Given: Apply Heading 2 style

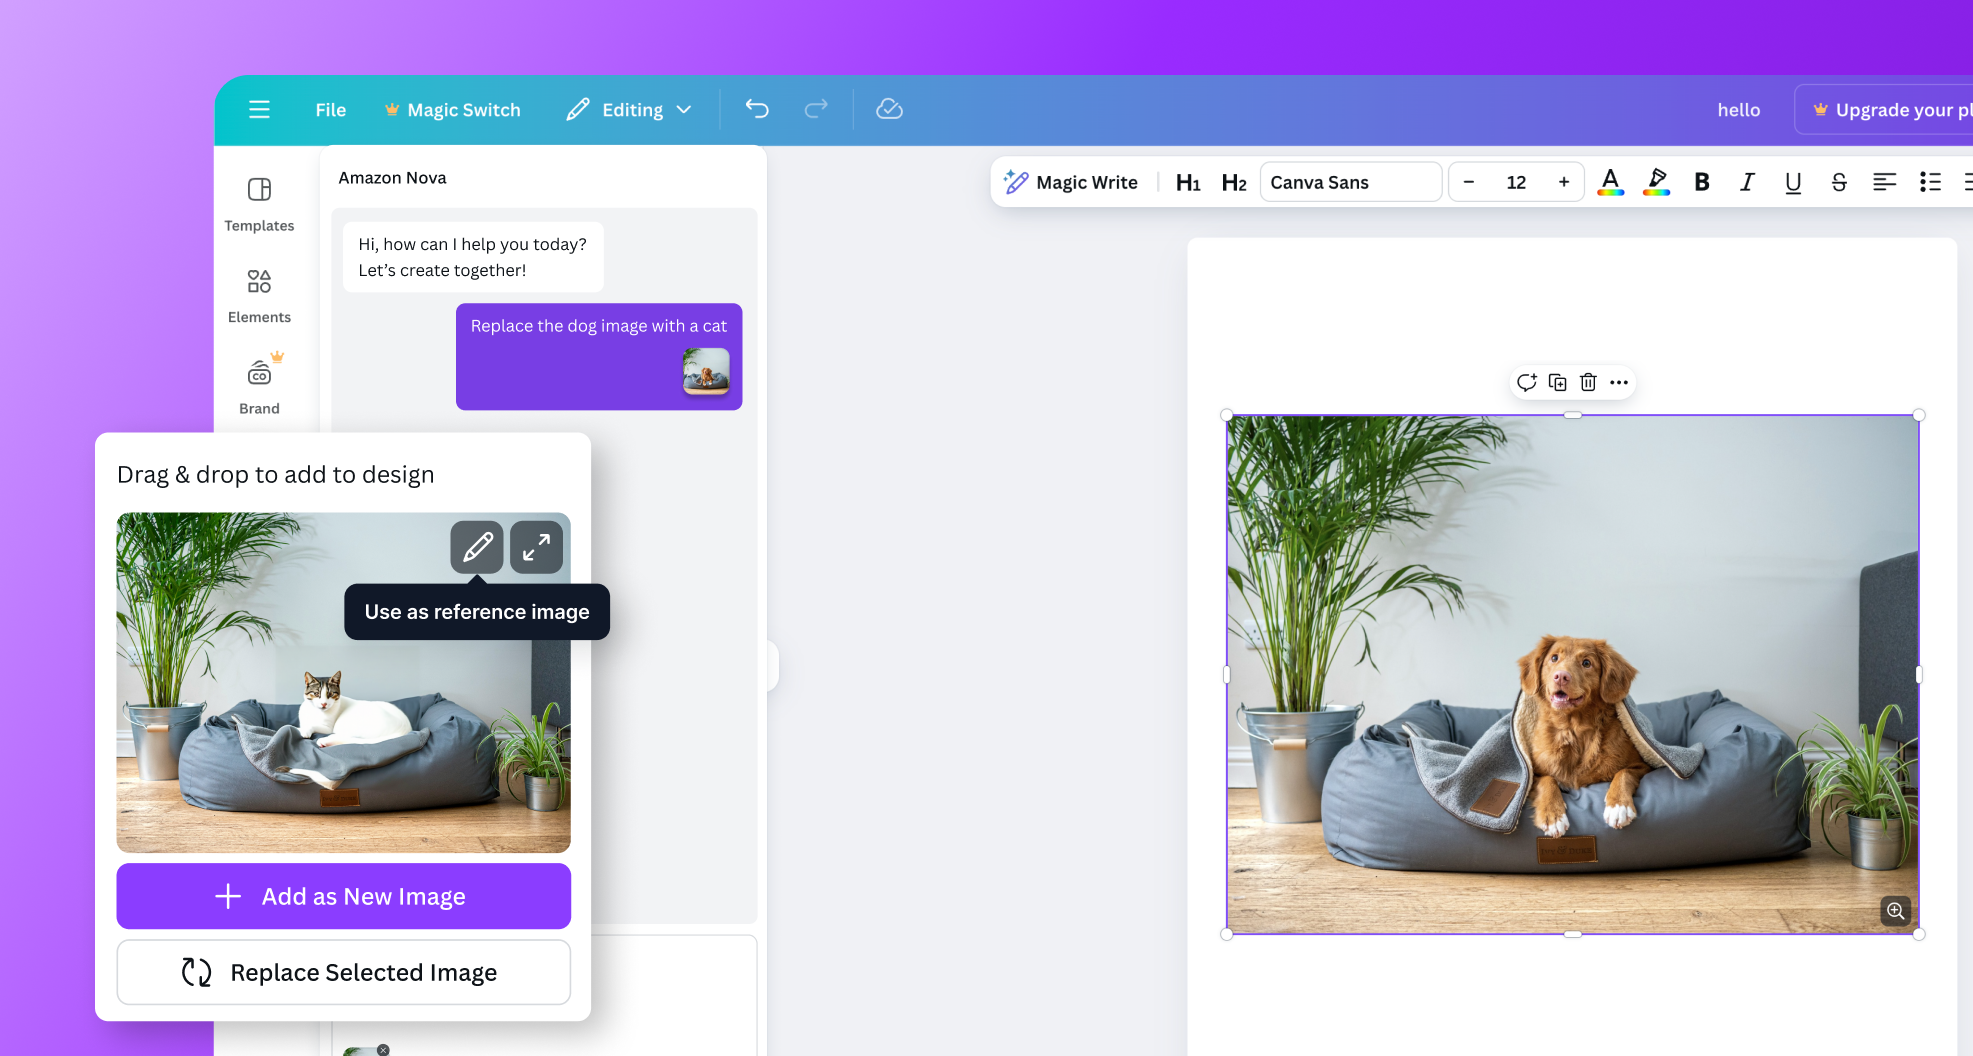Looking at the screenshot, I should pos(1234,182).
